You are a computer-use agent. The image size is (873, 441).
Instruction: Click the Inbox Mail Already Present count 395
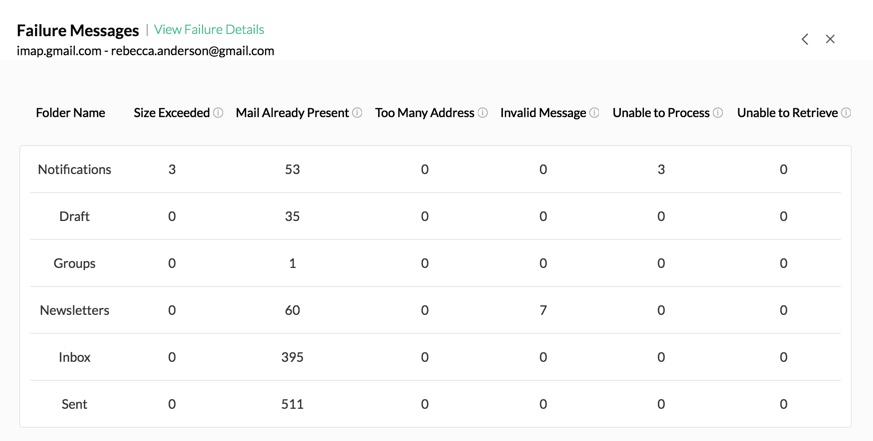[292, 358]
